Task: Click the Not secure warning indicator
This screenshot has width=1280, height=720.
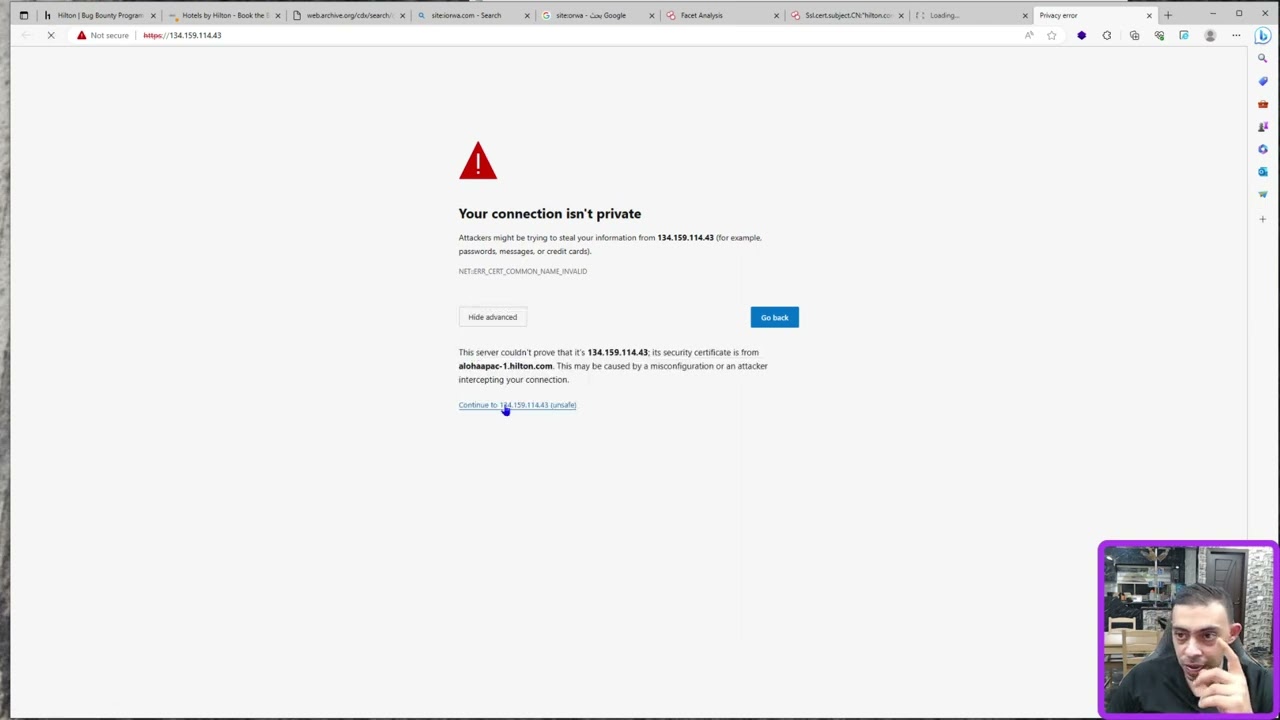Action: [x=103, y=35]
